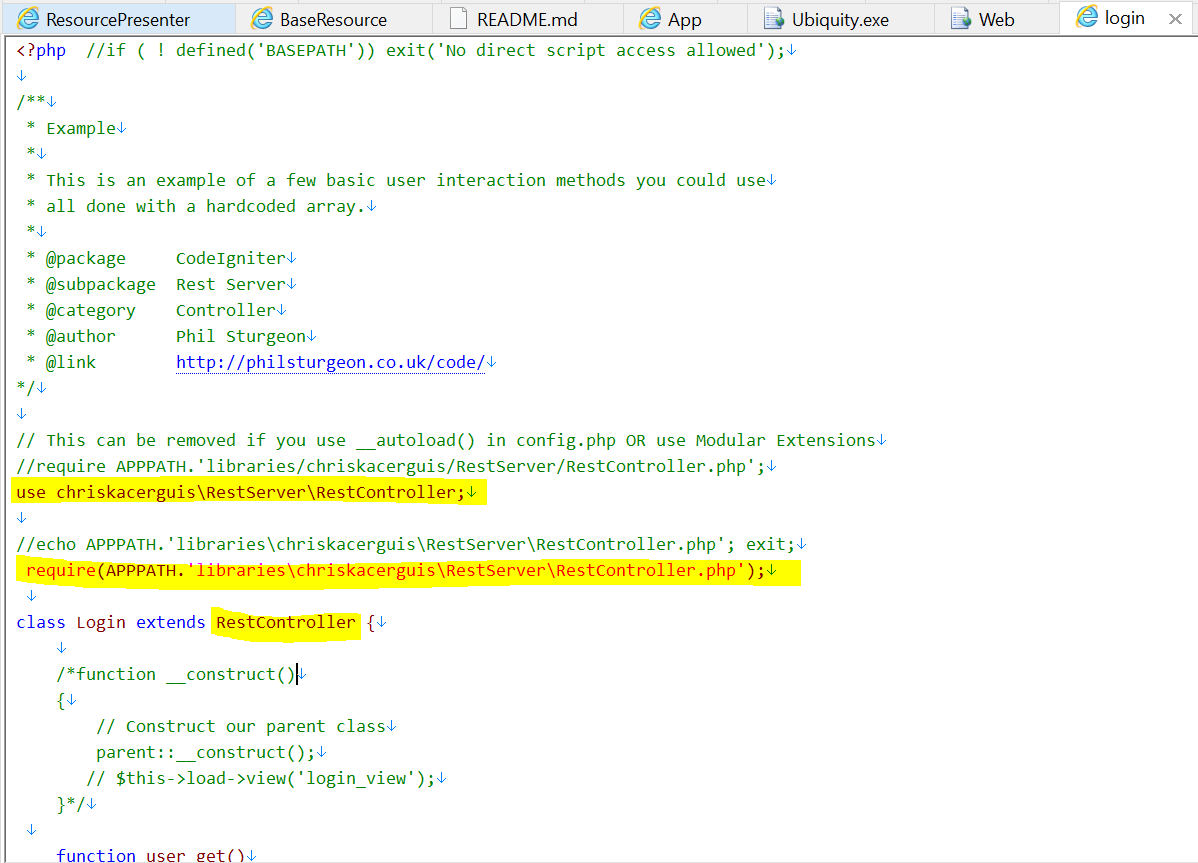Switch to the Web tab

coord(995,18)
